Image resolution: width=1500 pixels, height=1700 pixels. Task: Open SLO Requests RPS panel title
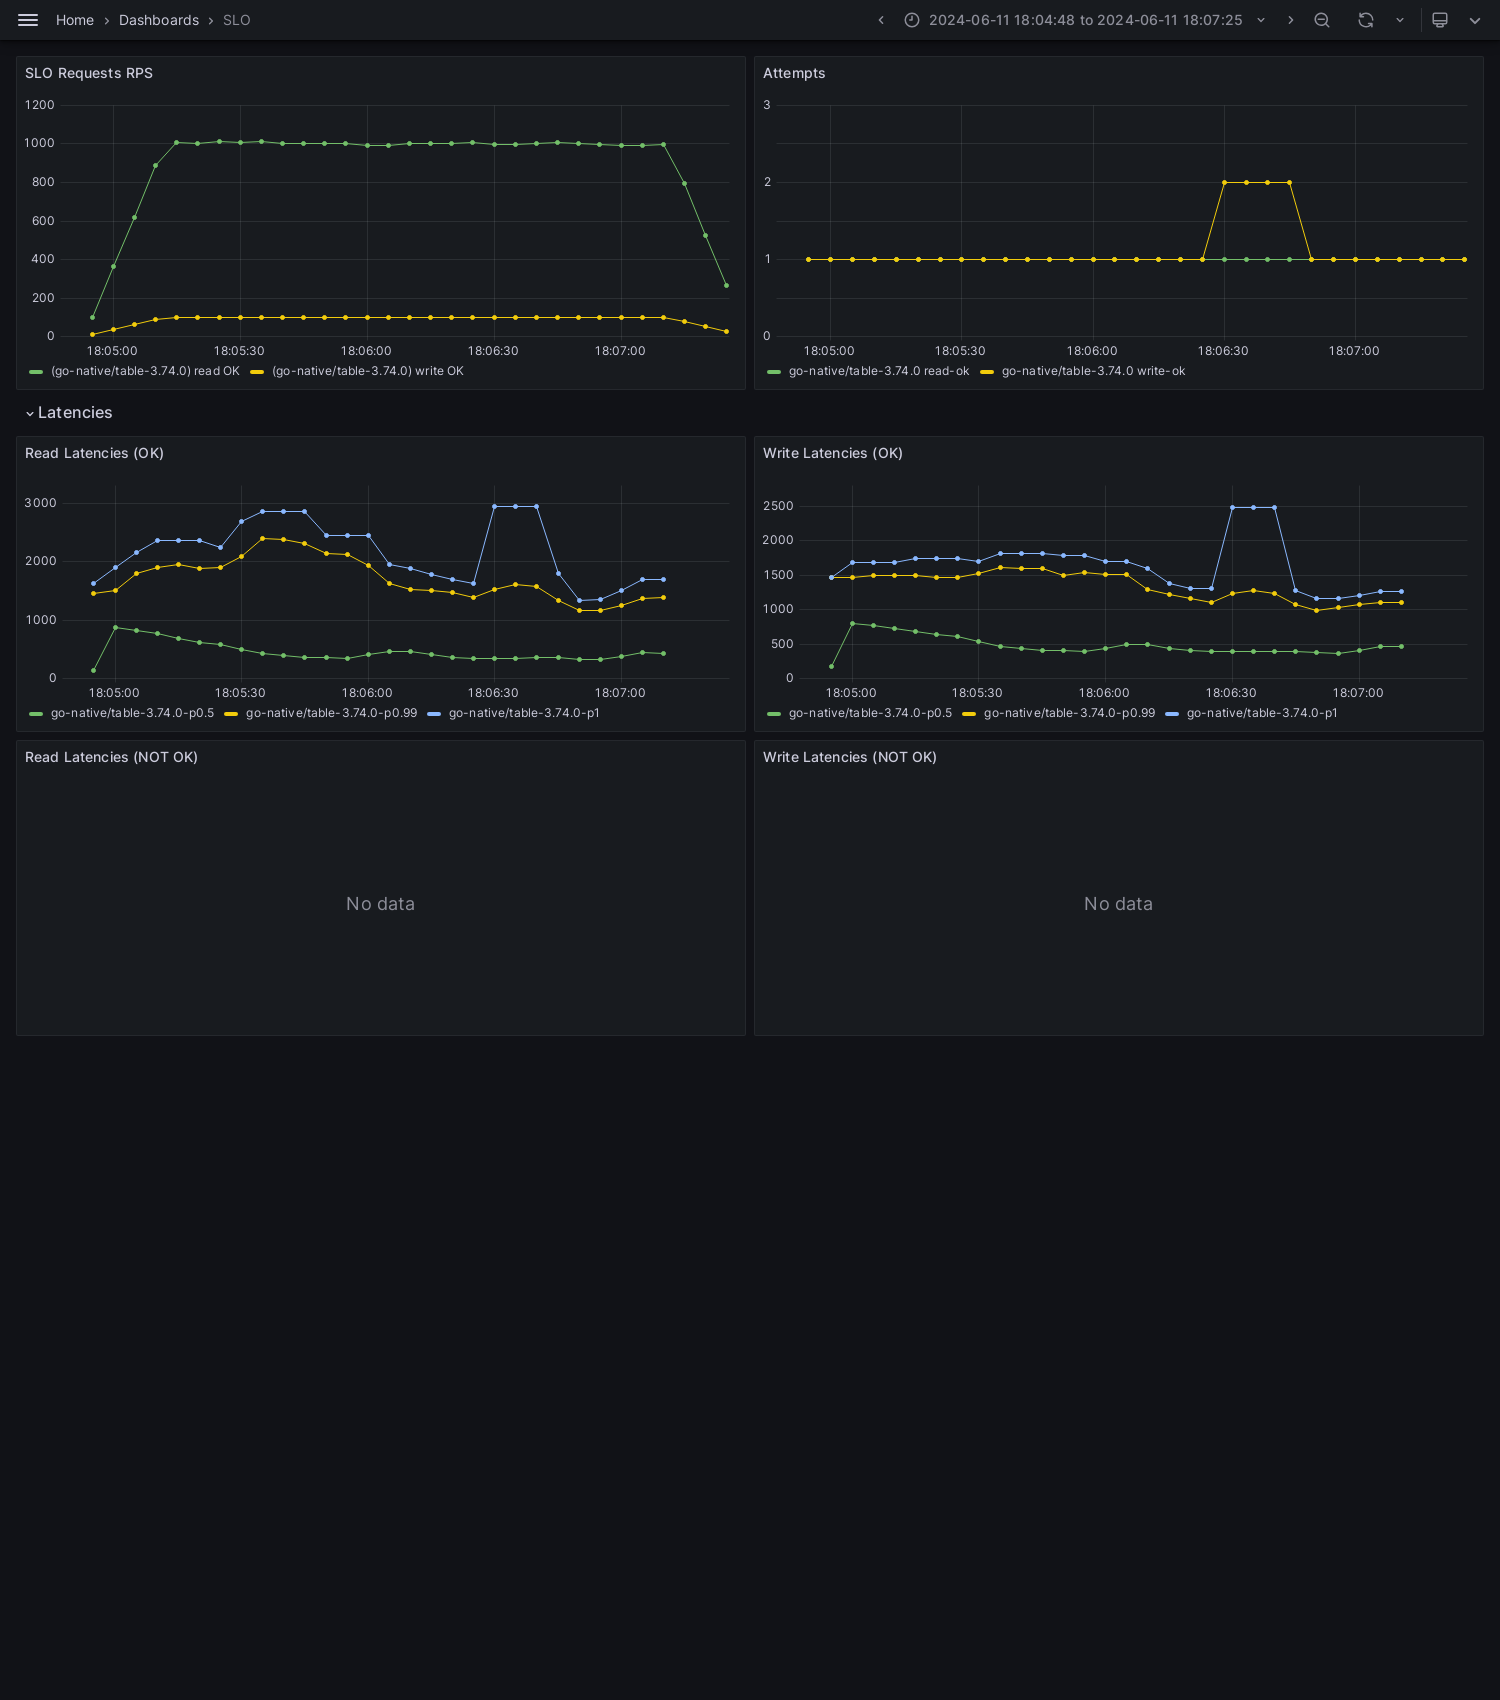89,73
